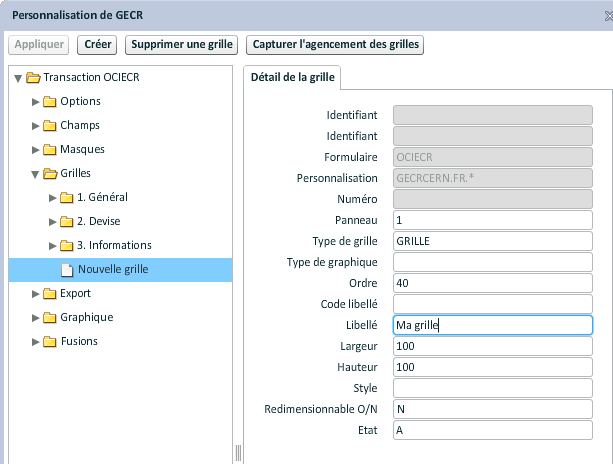Screen dimensions: 613x464
Task: Click Capturer l'agencement des grilles
Action: coord(336,45)
